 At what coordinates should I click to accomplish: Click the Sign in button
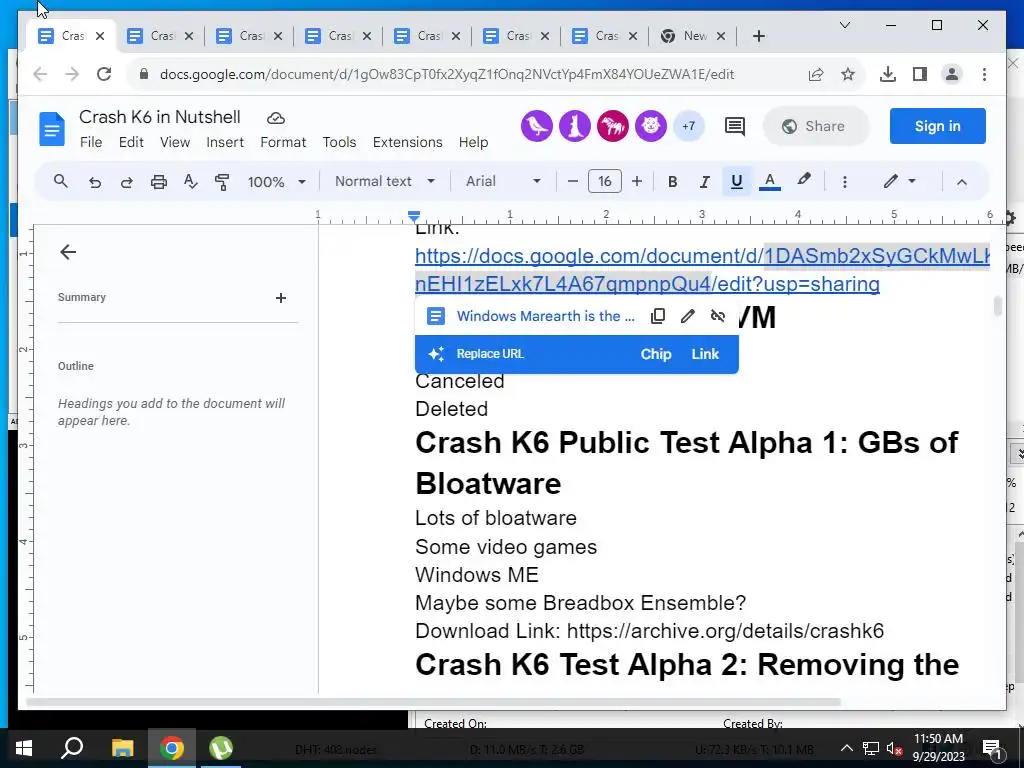937,126
